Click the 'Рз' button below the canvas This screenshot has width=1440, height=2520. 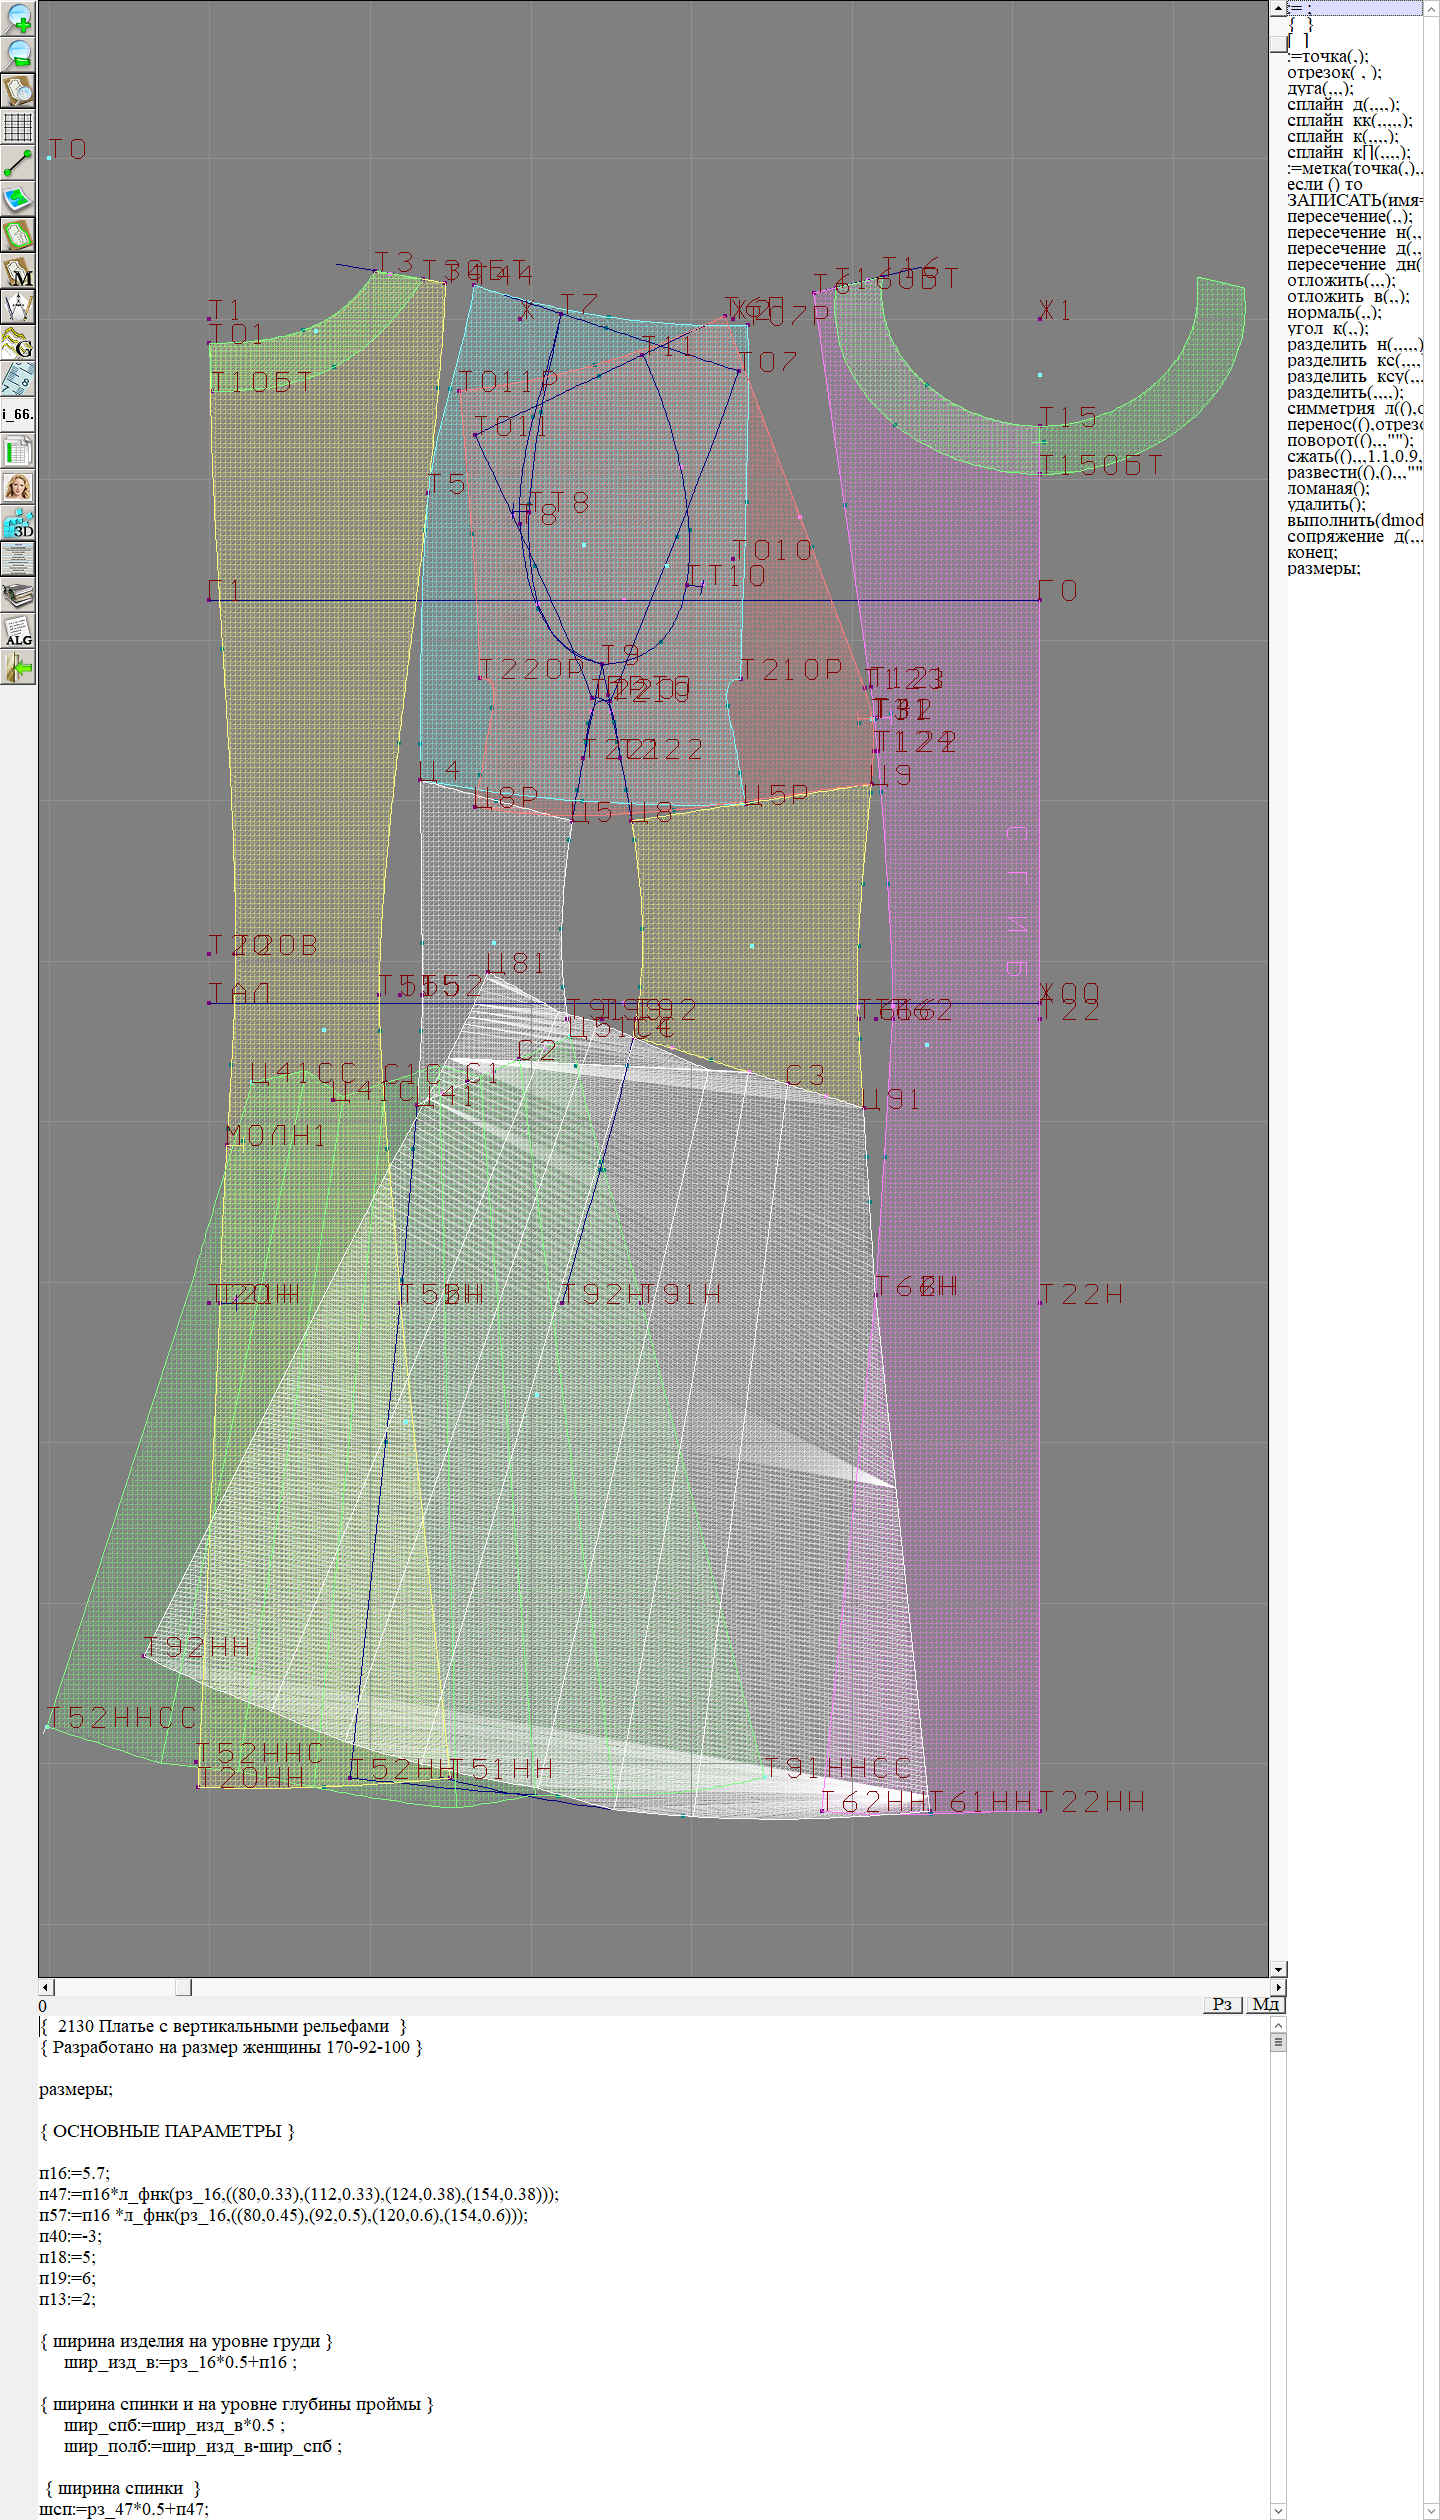point(1222,2004)
